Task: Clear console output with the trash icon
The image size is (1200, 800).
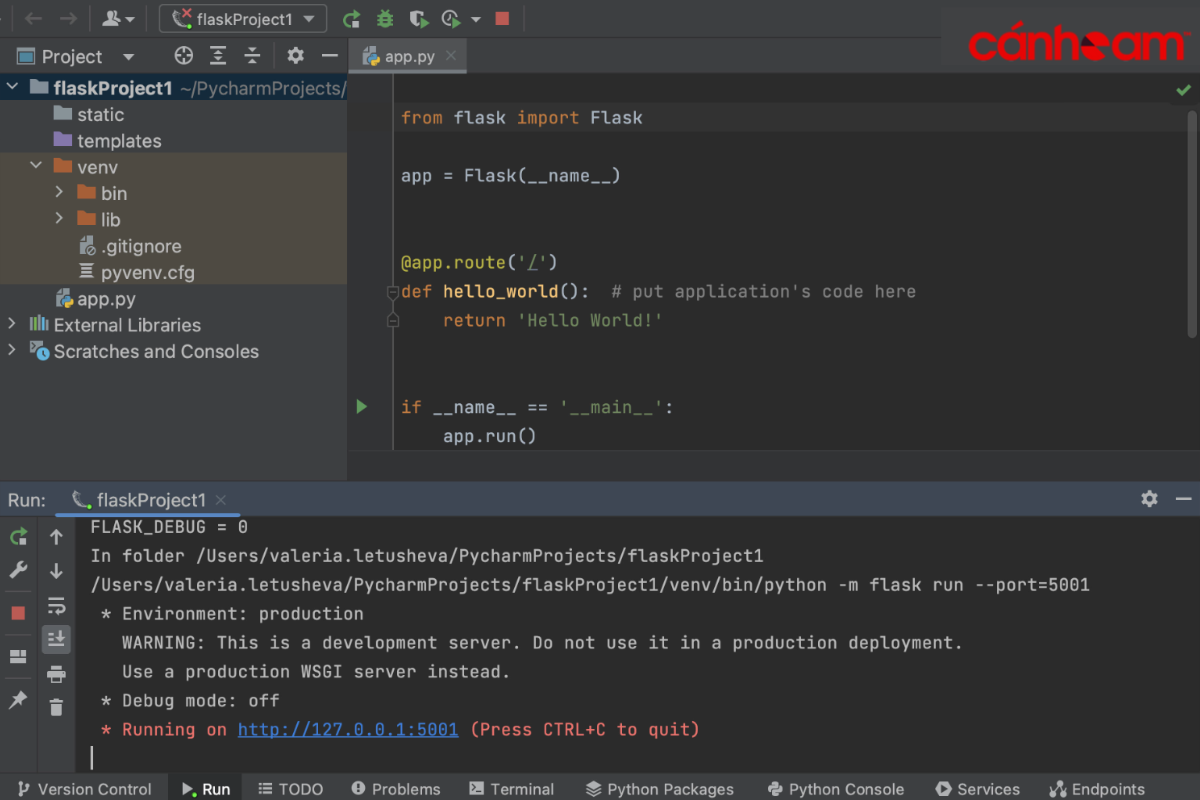Action: pyautogui.click(x=56, y=707)
